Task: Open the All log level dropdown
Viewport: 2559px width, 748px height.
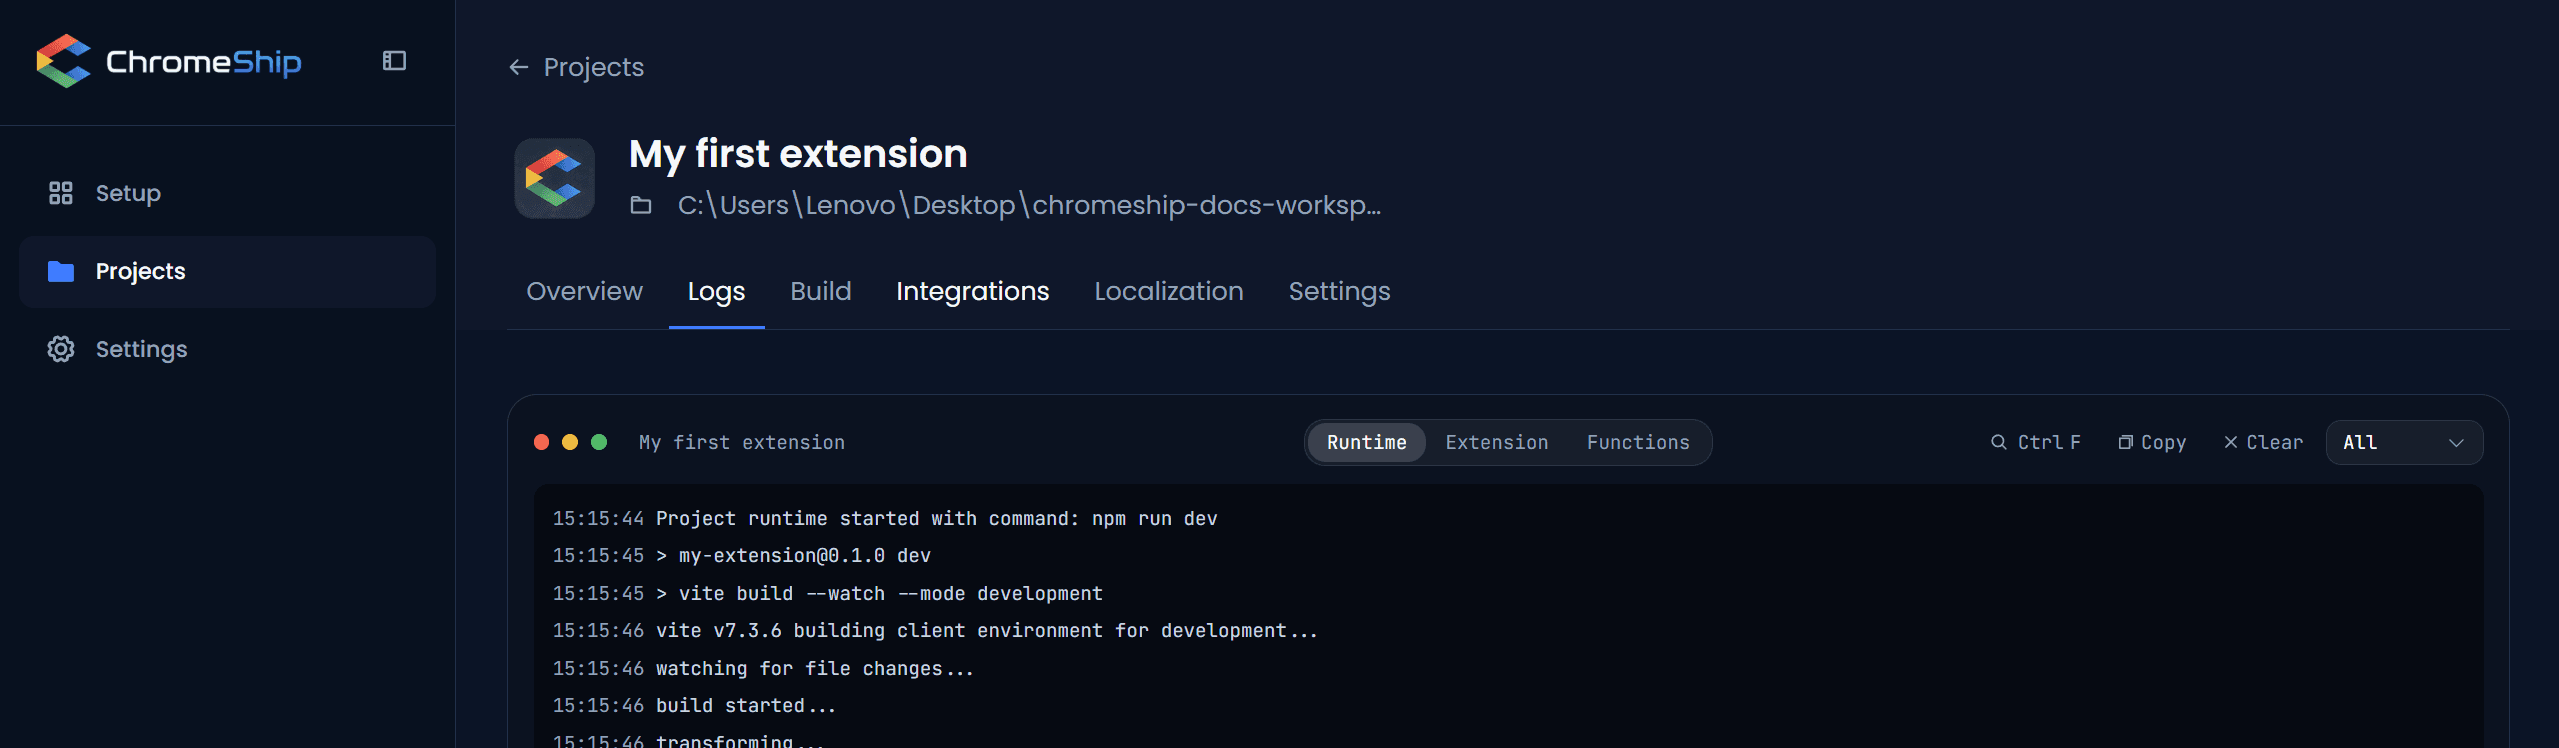Action: [2404, 442]
